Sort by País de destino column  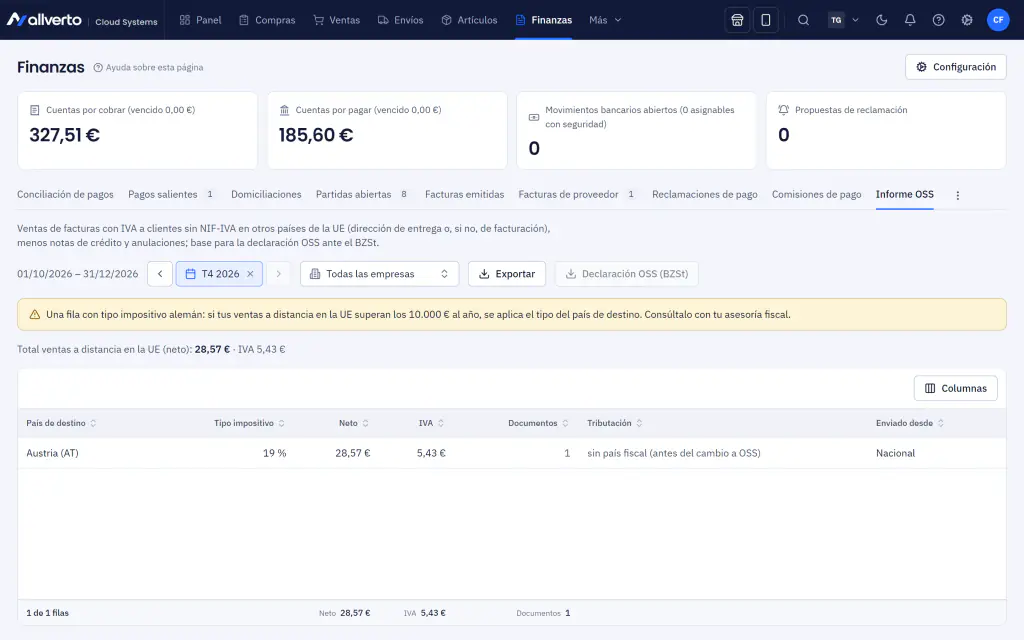click(x=61, y=423)
